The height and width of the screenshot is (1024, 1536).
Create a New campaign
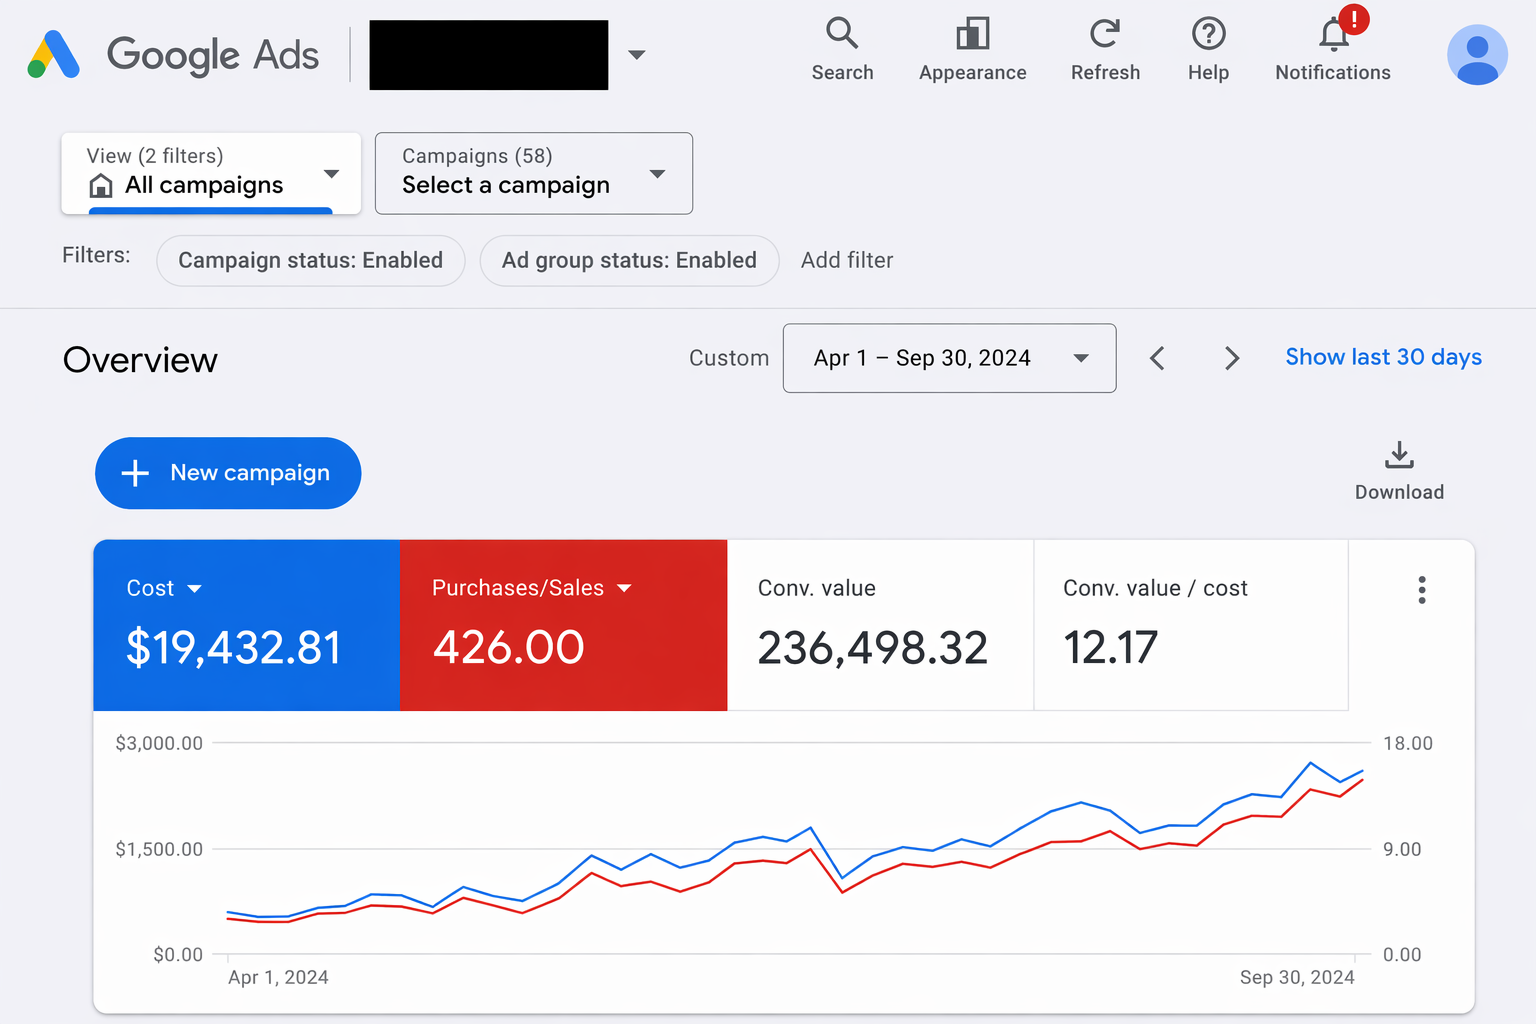click(227, 473)
